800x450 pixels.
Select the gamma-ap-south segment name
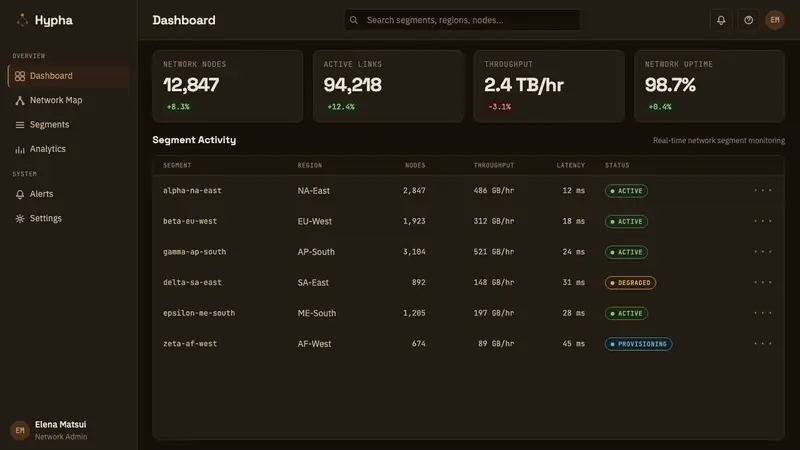pos(194,252)
